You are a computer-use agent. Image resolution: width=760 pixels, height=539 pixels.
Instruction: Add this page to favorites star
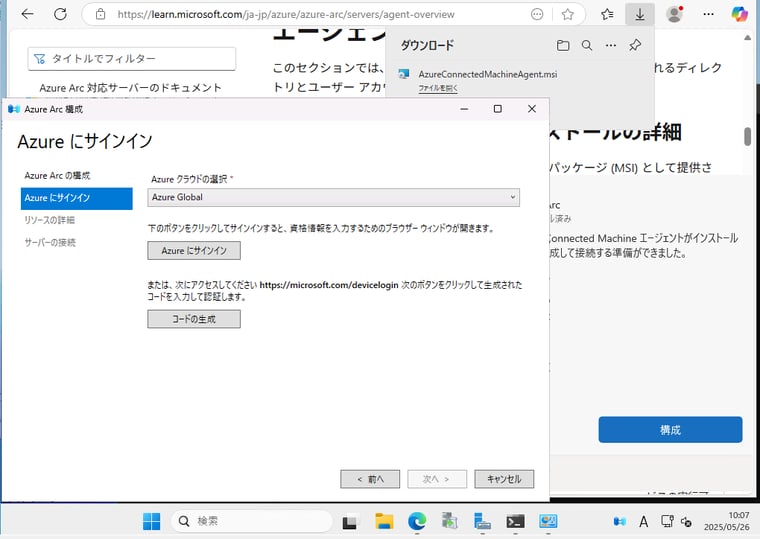point(568,15)
